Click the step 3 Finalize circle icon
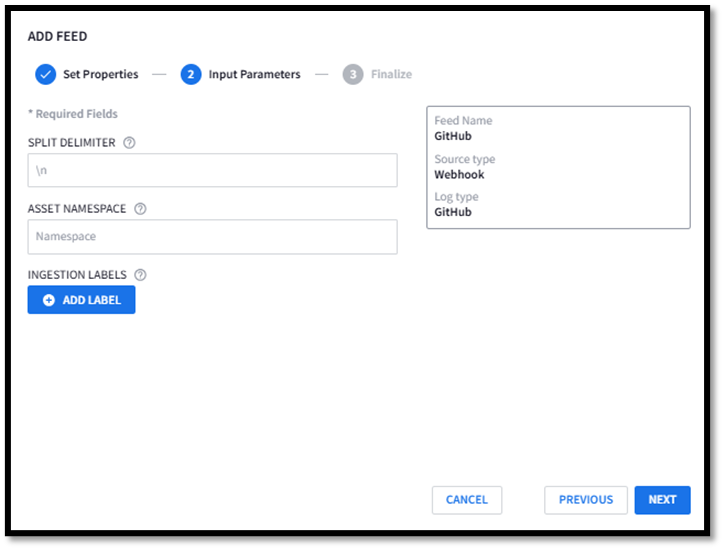The width and height of the screenshot is (723, 549). 353,74
